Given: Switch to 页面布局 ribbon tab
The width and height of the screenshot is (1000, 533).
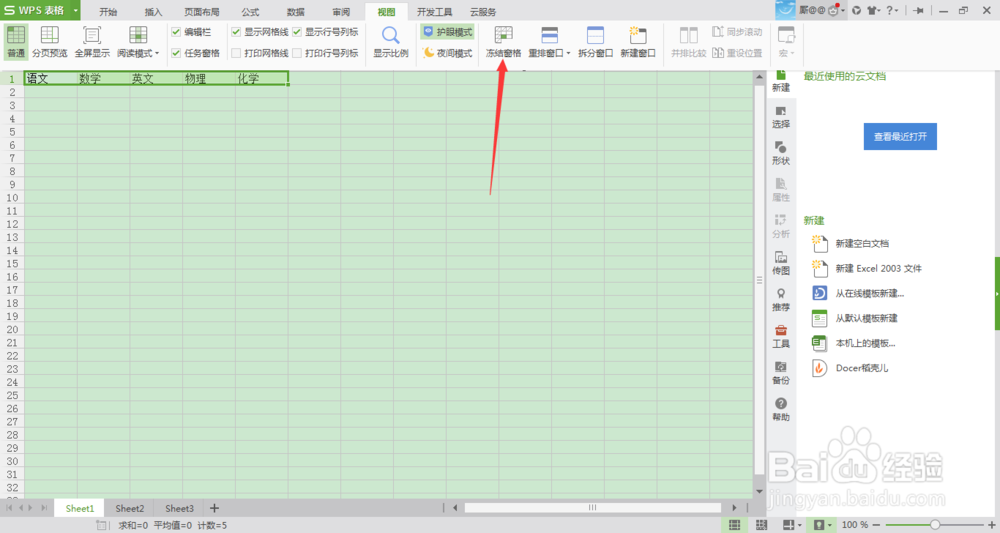Looking at the screenshot, I should coord(202,12).
